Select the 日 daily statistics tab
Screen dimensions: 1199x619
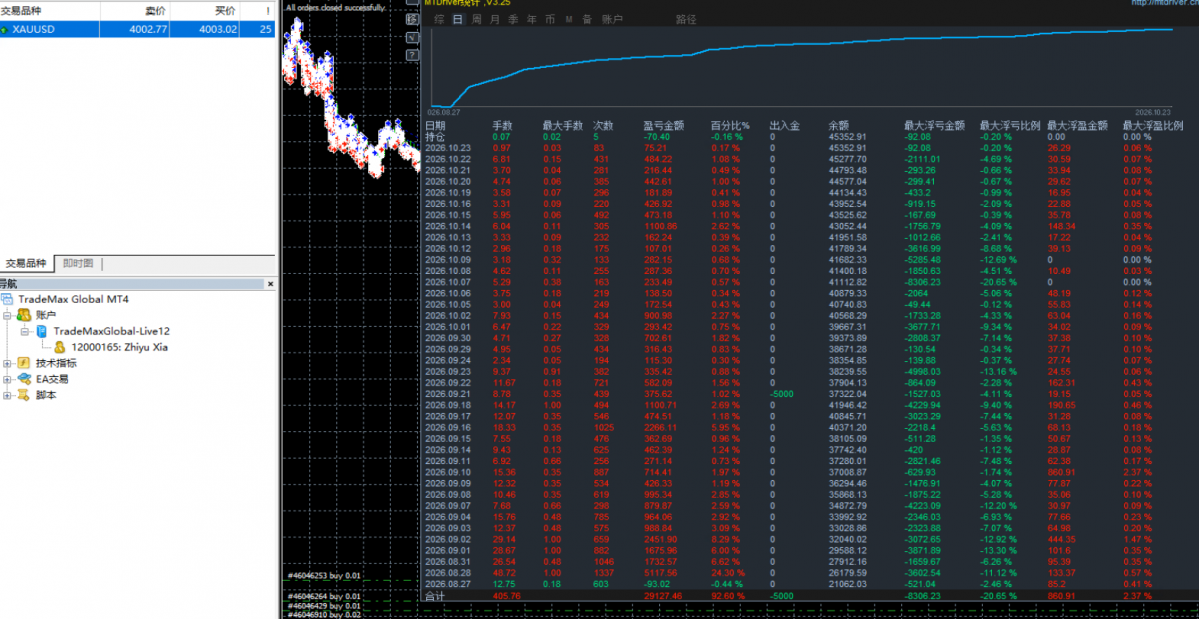[x=458, y=19]
